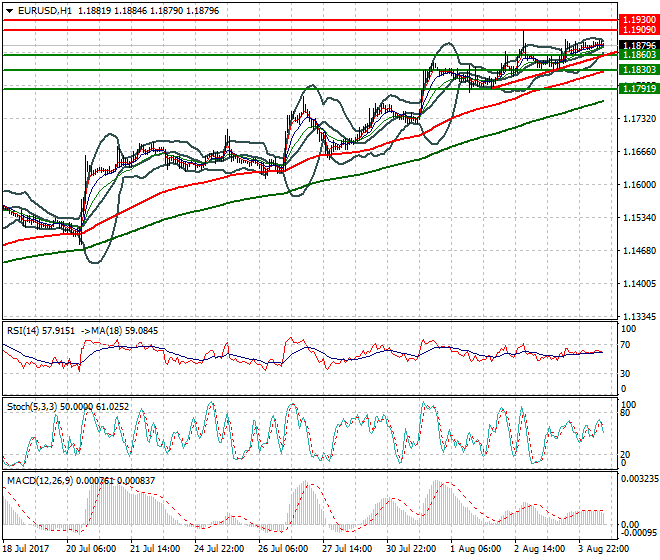The image size is (660, 560).
Task: Click the 26 Jul 06:00 time label
Action: click(x=283, y=549)
